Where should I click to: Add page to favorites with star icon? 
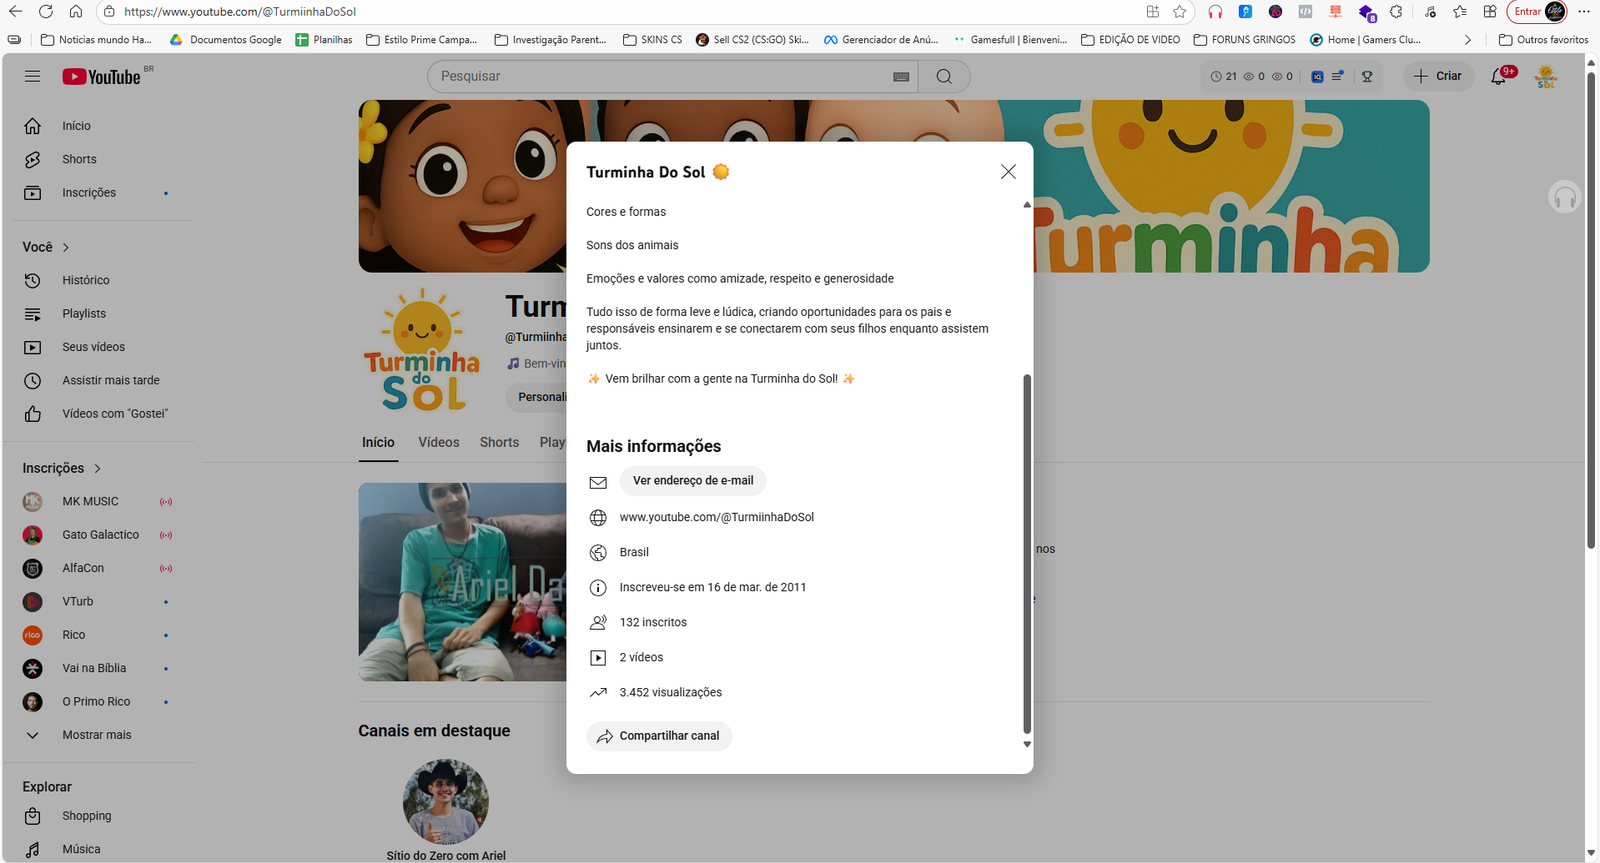1180,12
